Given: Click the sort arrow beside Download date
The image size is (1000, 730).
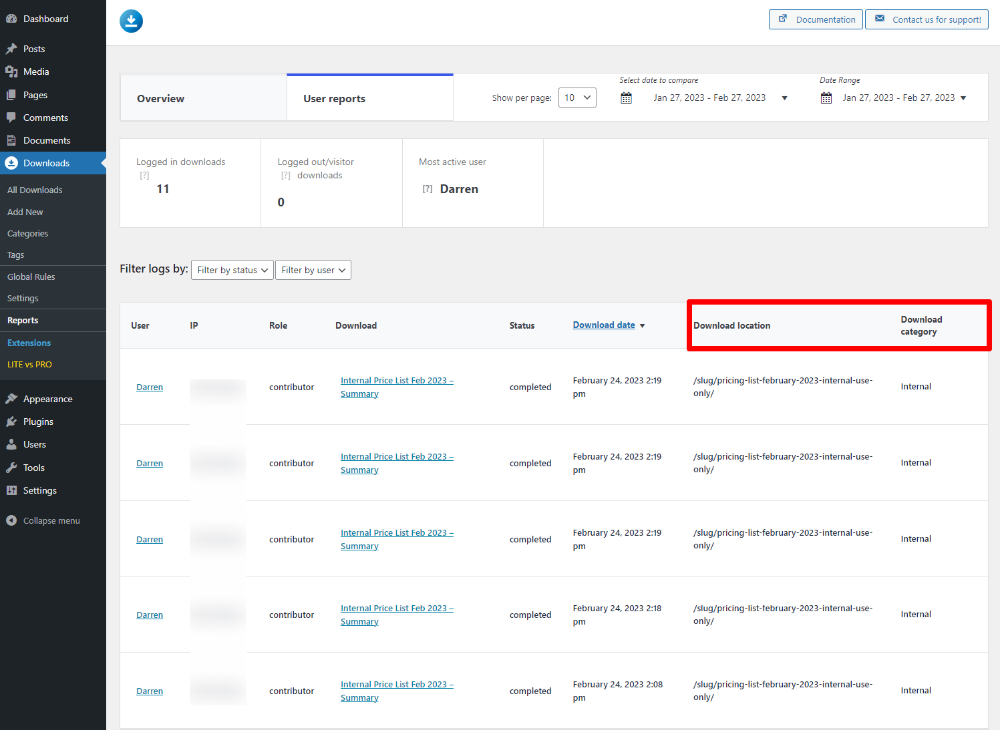Looking at the screenshot, I should point(642,326).
